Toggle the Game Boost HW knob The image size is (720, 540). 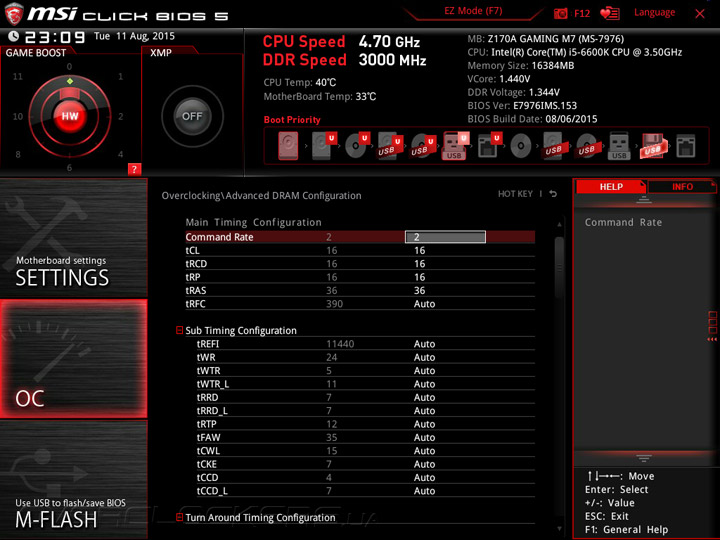point(70,116)
